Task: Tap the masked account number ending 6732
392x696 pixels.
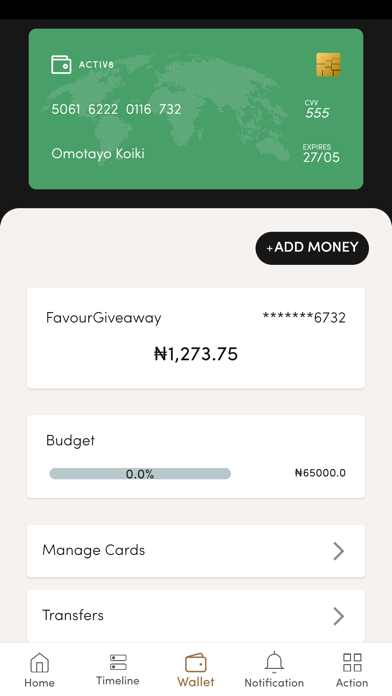Action: [304, 318]
